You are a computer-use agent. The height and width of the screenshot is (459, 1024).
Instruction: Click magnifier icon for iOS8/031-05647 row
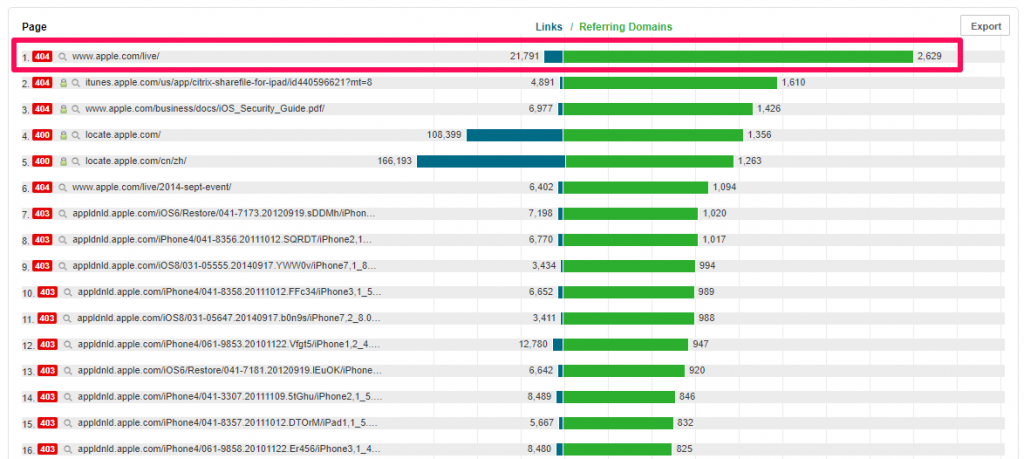68,319
